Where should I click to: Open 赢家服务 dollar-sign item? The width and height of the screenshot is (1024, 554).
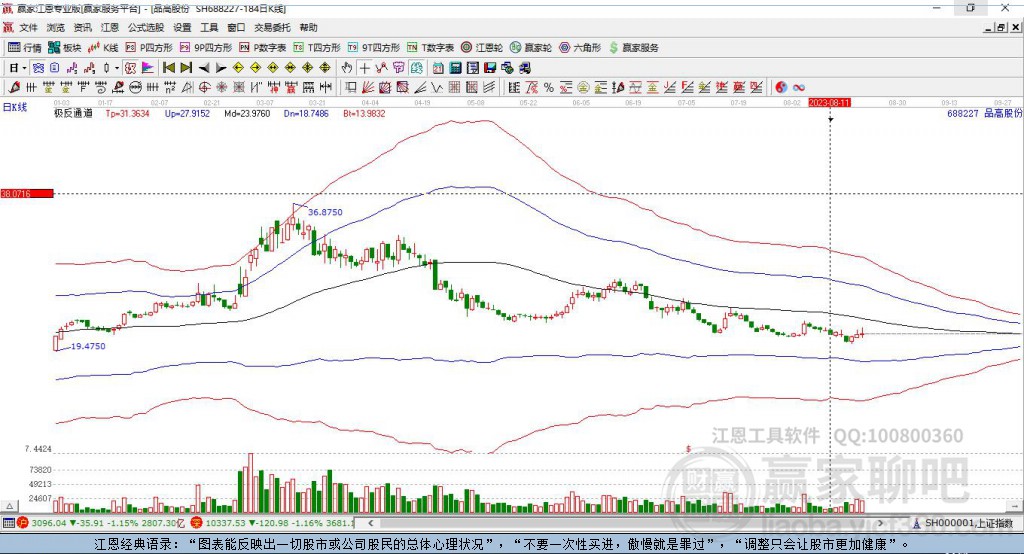pyautogui.click(x=633, y=48)
